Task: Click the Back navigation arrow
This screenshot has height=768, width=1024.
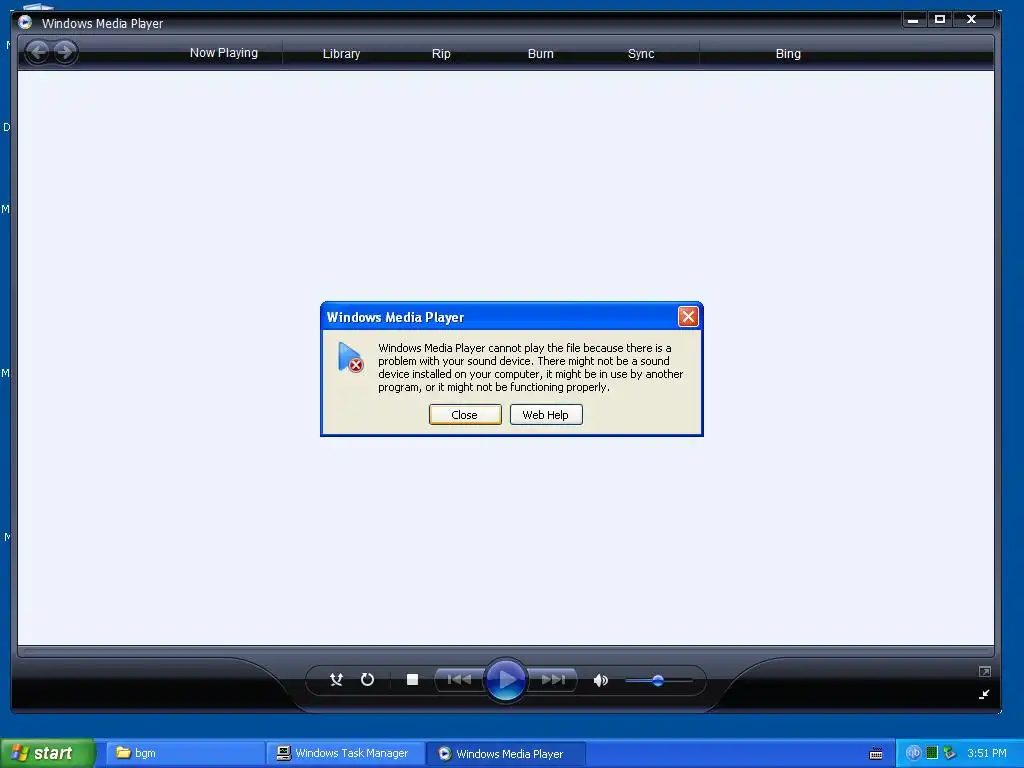Action: pyautogui.click(x=38, y=52)
